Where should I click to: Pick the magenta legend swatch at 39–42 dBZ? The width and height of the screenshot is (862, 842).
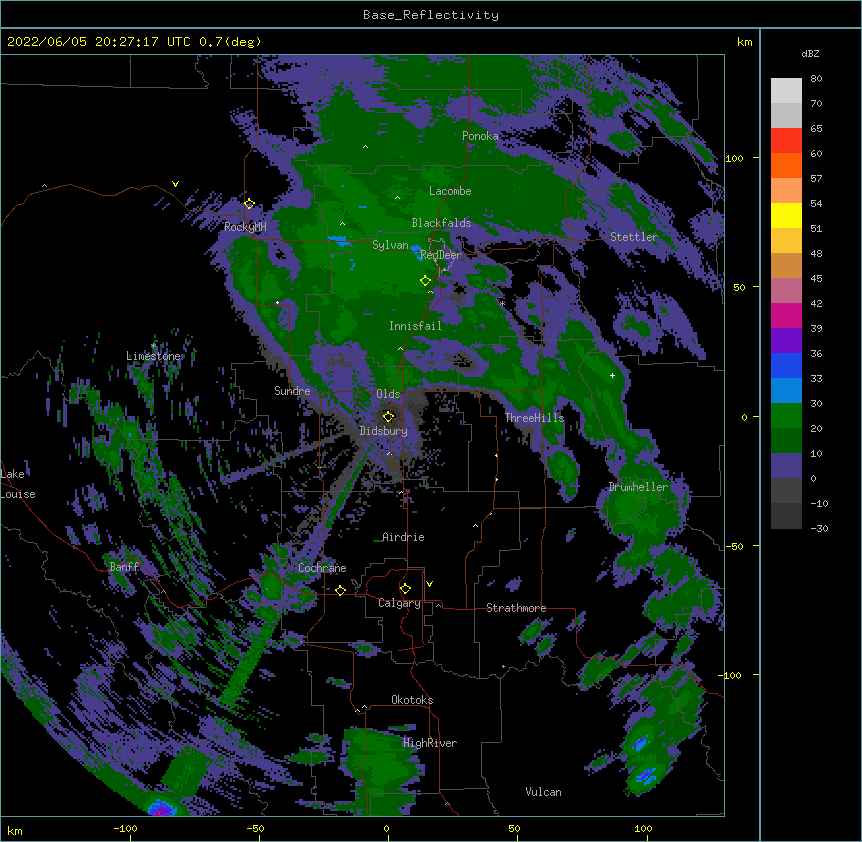(786, 315)
